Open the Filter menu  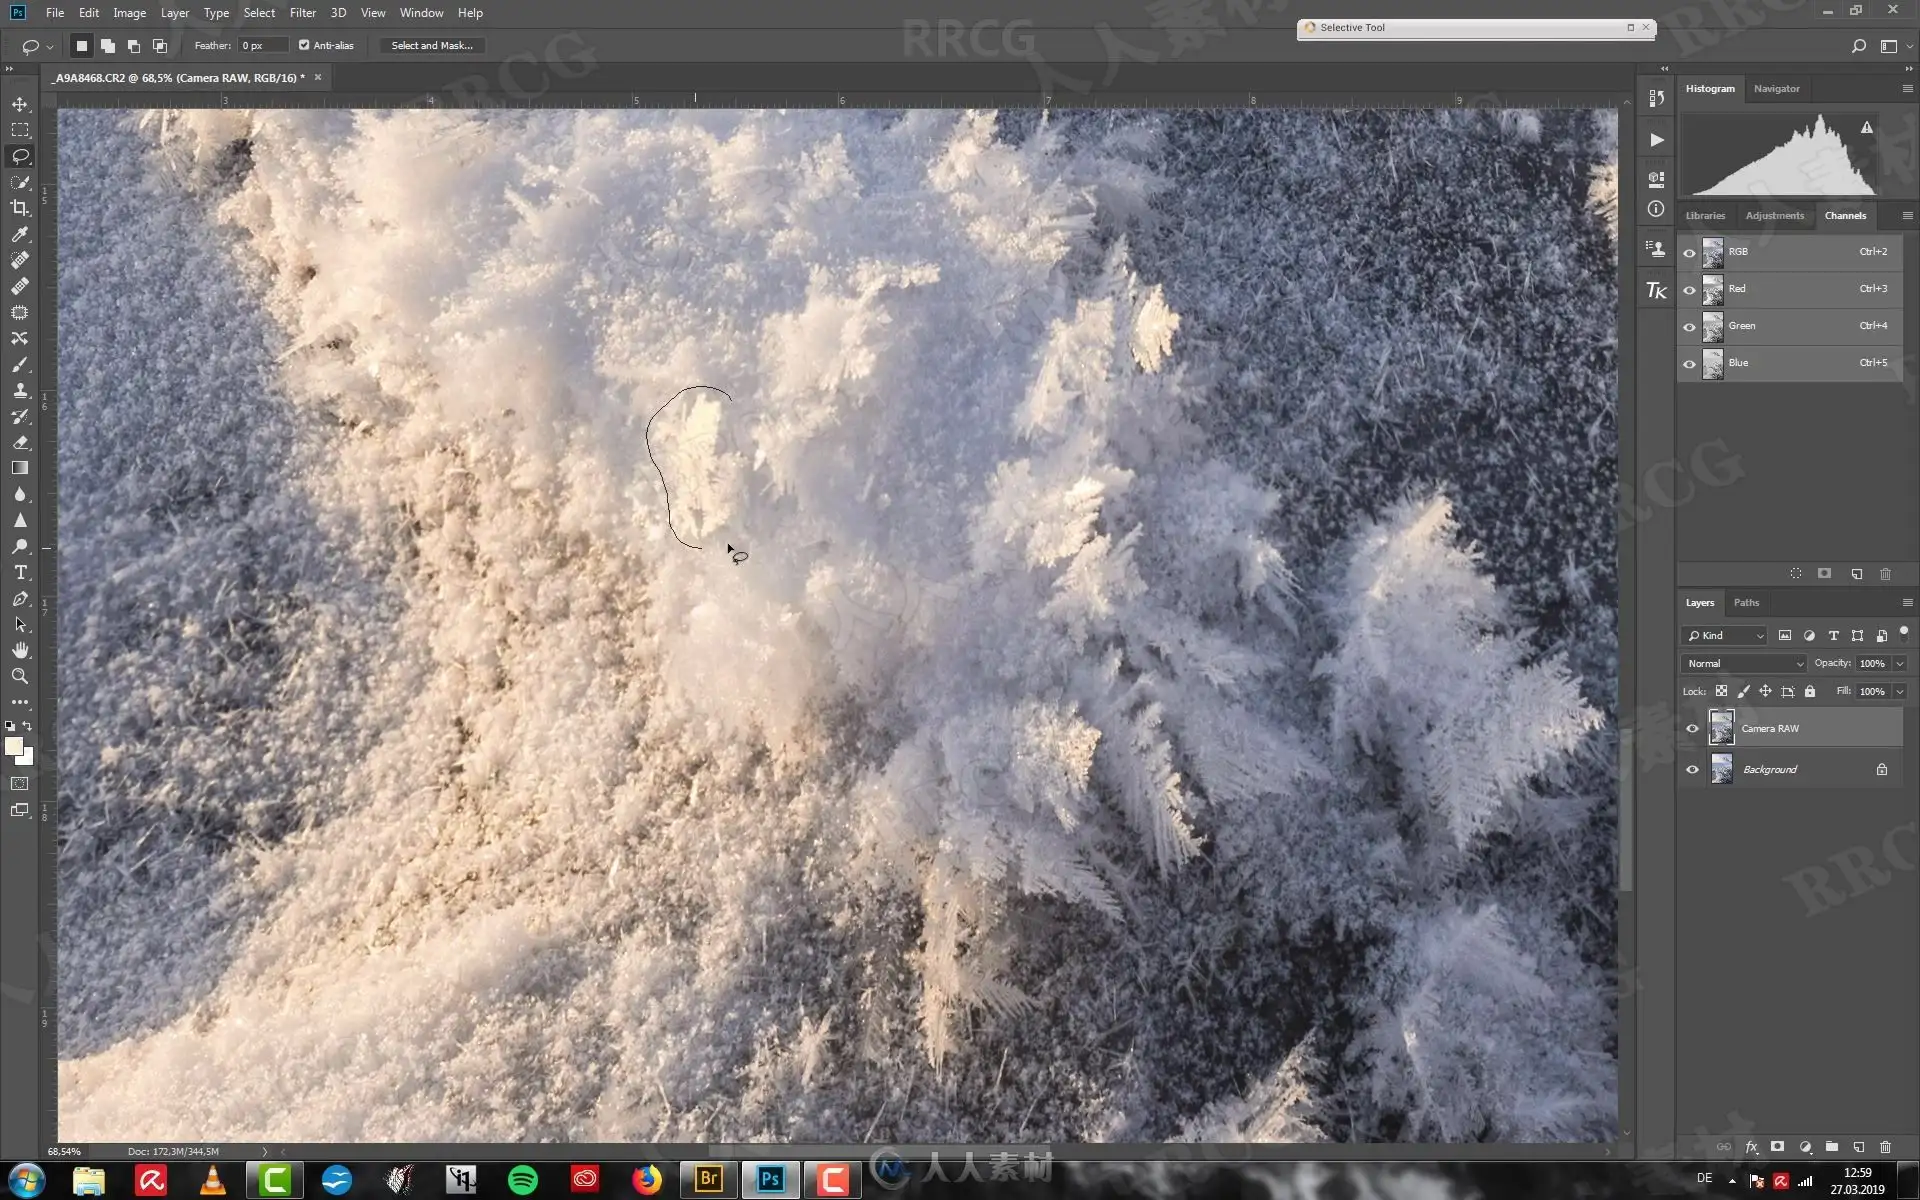pos(302,13)
